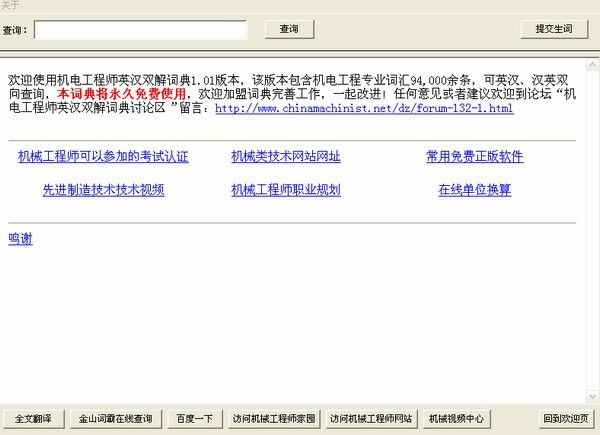Click the 鸣谢 link
600x435 pixels.
pos(20,239)
